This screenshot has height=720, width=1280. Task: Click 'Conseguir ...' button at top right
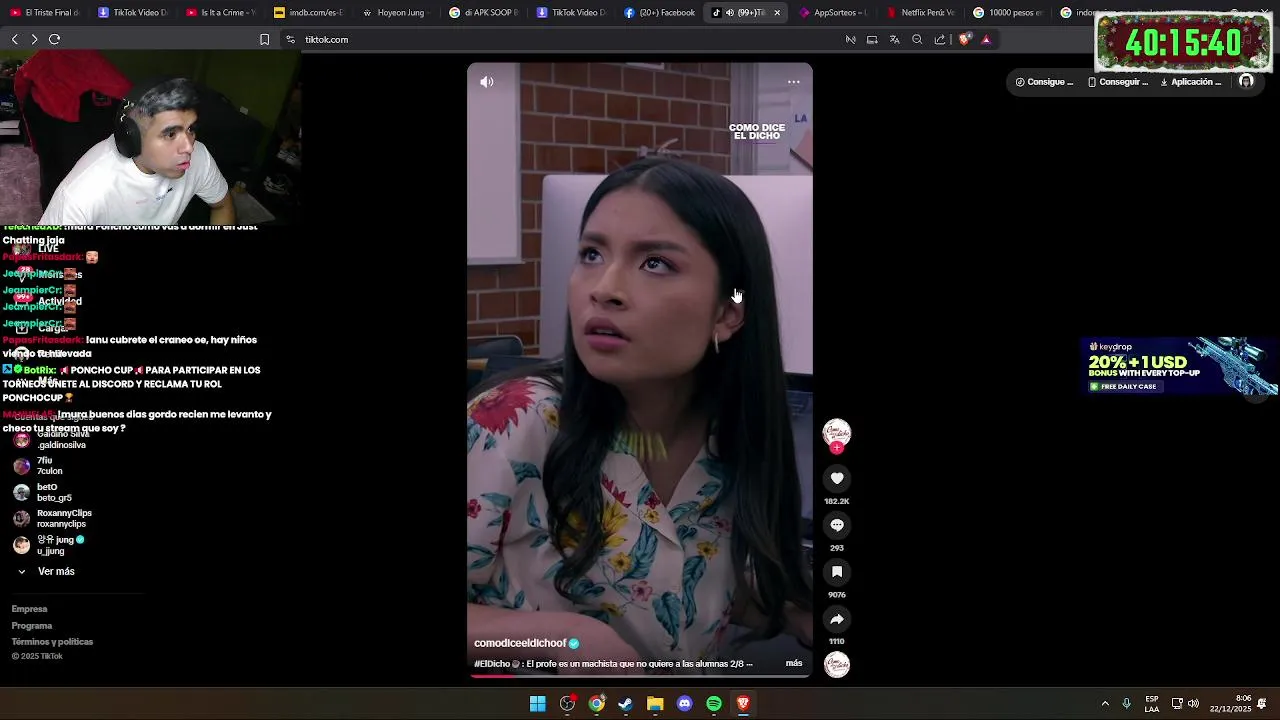[x=1118, y=82]
